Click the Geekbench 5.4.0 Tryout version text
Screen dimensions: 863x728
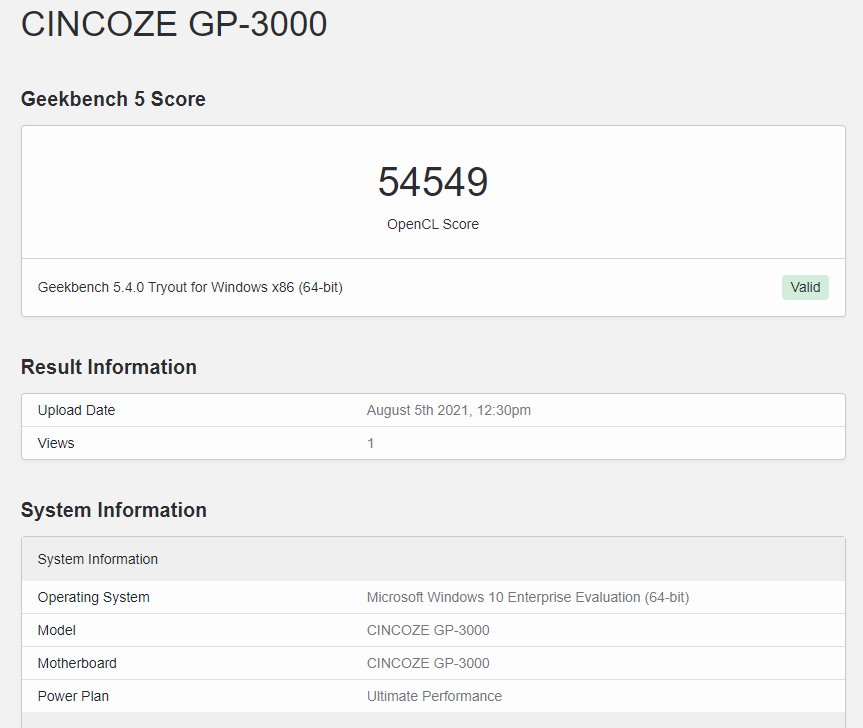pyautogui.click(x=190, y=287)
